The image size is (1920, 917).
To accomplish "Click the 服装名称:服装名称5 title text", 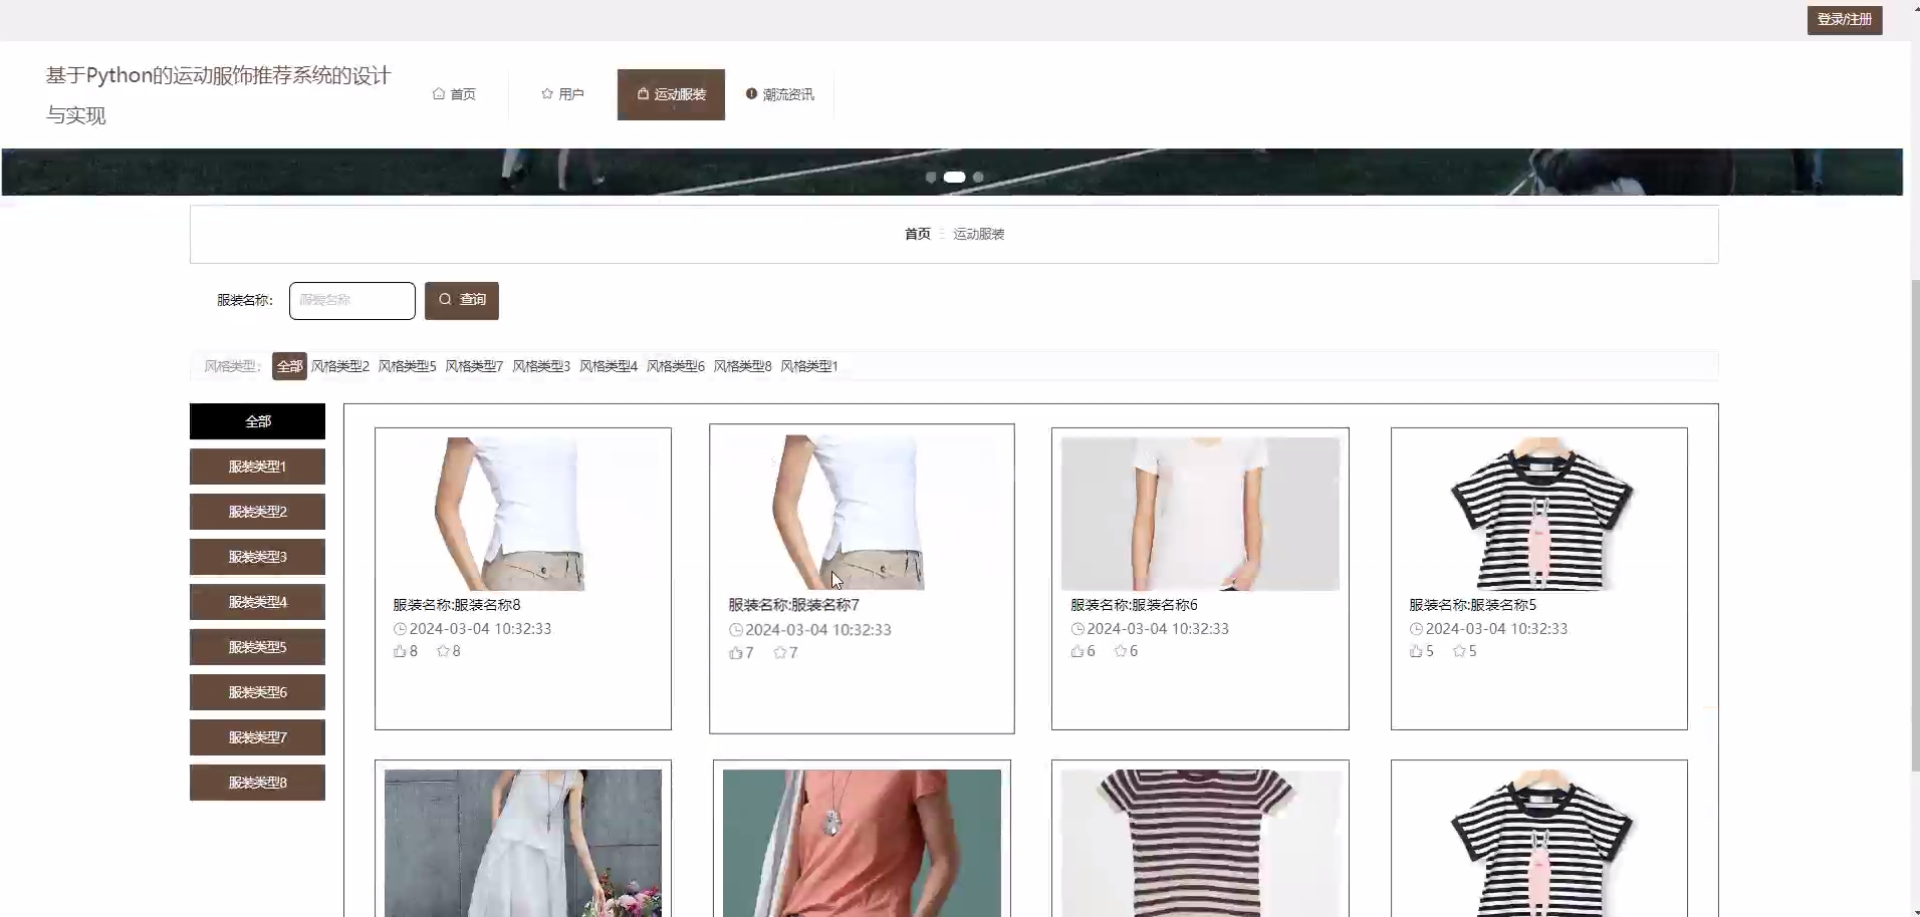I will click(x=1472, y=605).
